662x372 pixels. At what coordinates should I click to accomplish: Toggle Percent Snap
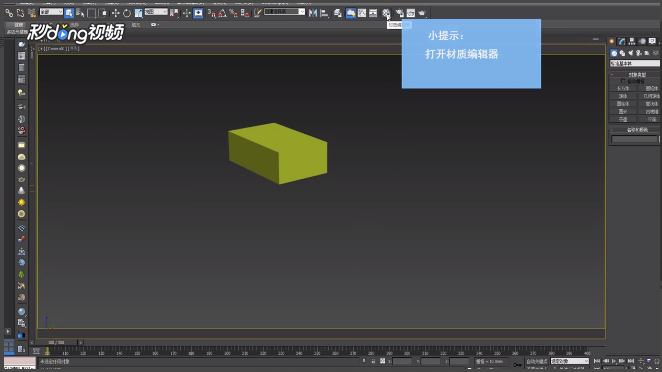point(233,13)
